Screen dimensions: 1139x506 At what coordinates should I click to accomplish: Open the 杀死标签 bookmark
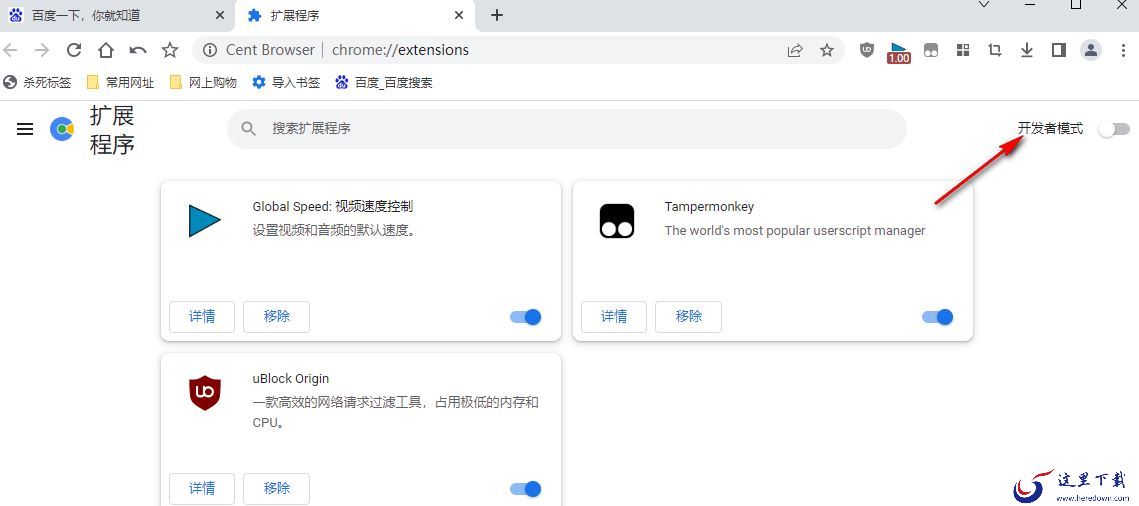pyautogui.click(x=38, y=83)
